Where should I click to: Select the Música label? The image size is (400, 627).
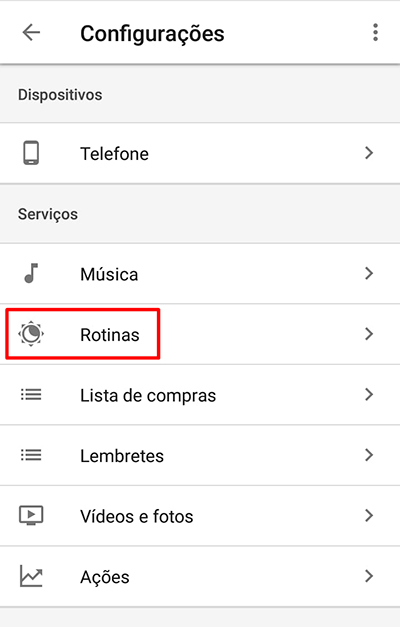pyautogui.click(x=109, y=274)
